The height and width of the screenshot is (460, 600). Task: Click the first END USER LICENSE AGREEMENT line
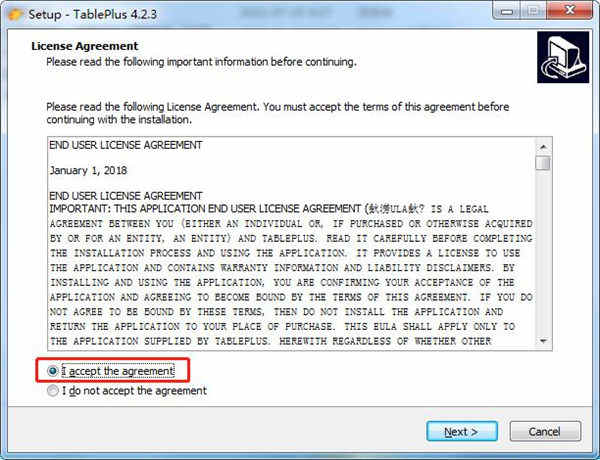[126, 145]
